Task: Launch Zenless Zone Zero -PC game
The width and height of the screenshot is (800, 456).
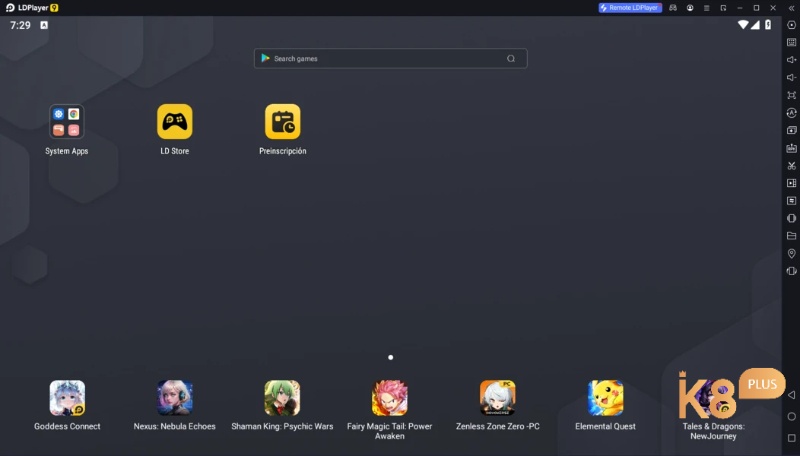Action: (x=497, y=398)
